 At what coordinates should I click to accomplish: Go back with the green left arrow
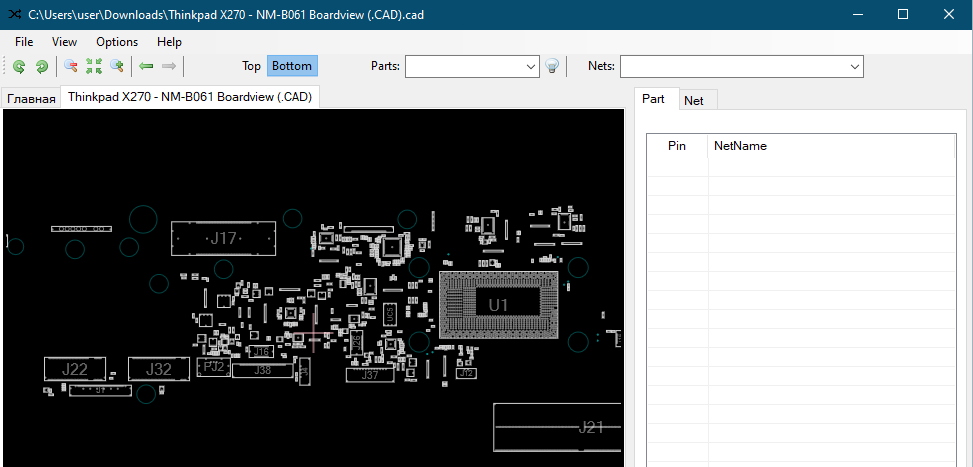(x=146, y=66)
